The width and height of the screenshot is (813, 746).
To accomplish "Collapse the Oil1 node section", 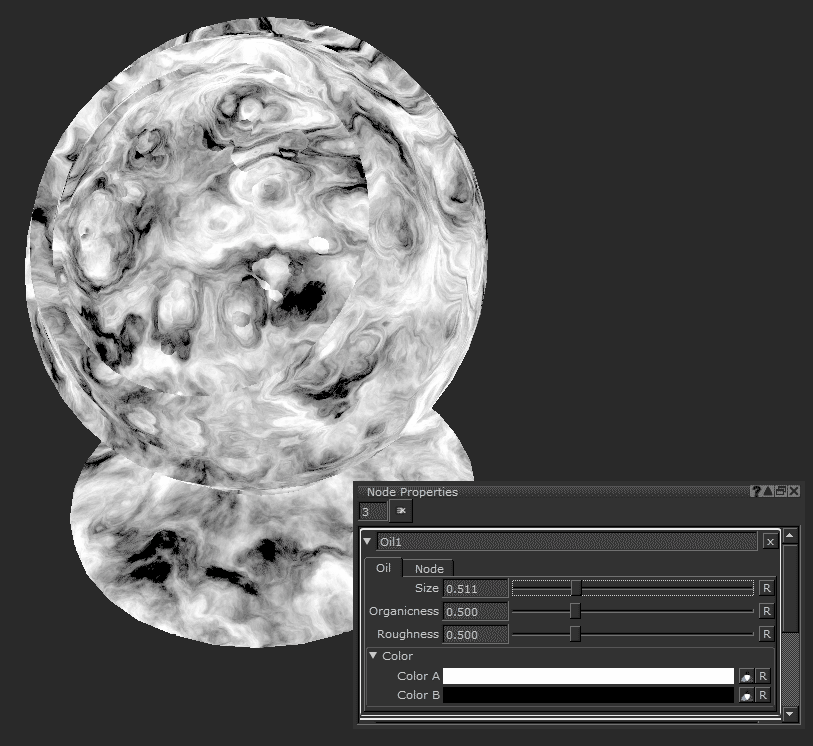I will tap(367, 541).
